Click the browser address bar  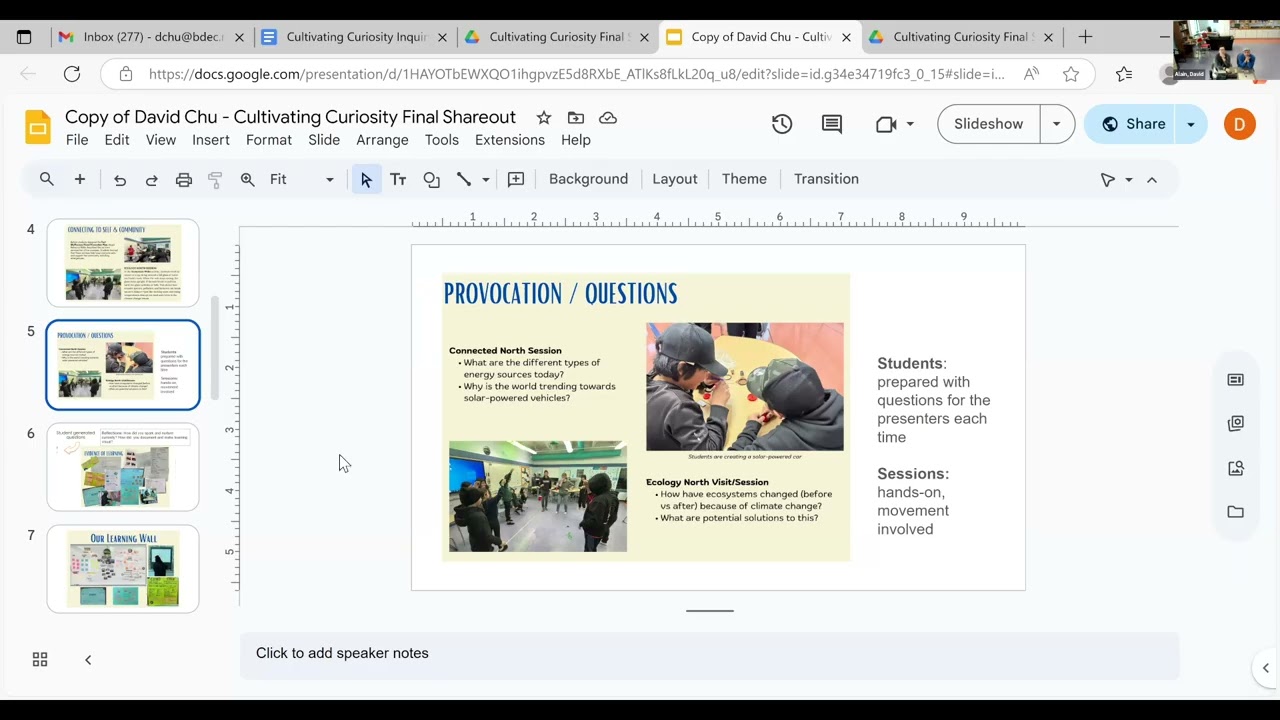(576, 74)
